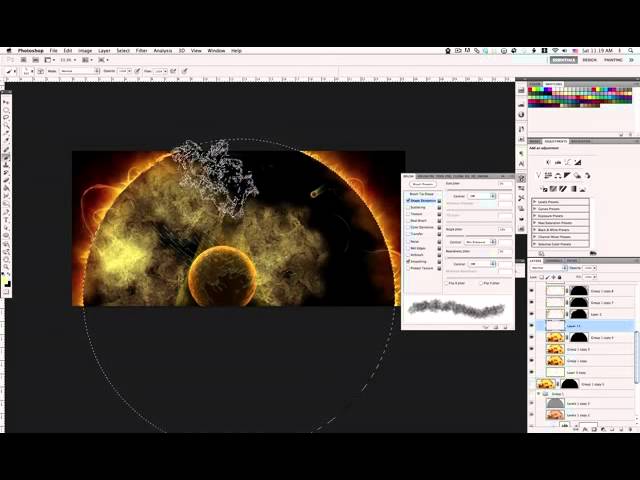The height and width of the screenshot is (480, 640).
Task: Open the File menu
Action: (53, 51)
